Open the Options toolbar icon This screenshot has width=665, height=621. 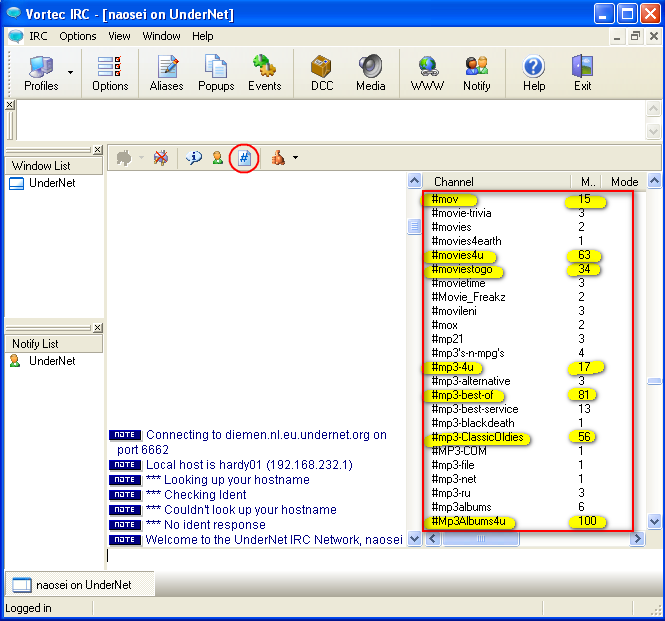pyautogui.click(x=110, y=73)
